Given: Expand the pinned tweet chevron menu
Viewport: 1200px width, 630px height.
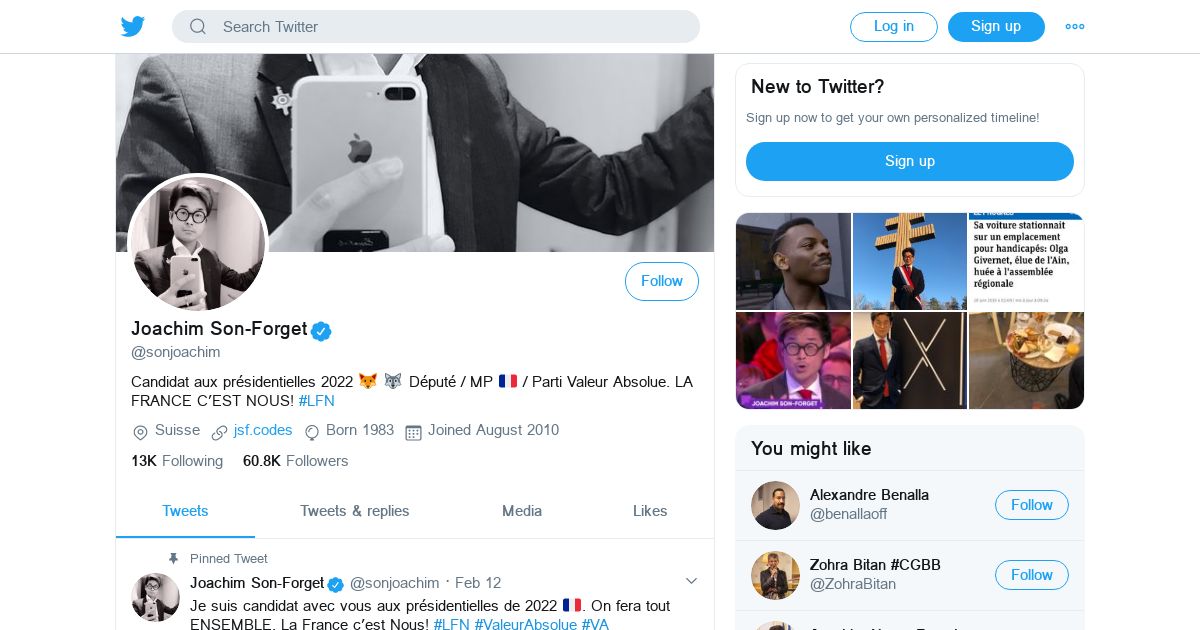Looking at the screenshot, I should [x=691, y=581].
